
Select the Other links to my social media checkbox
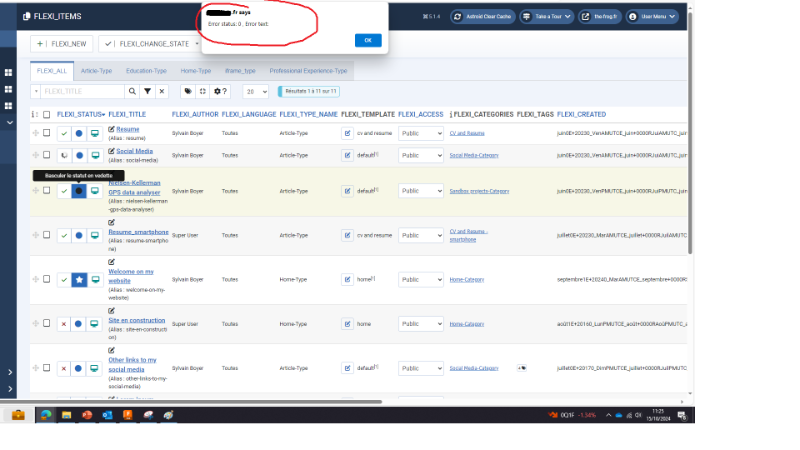click(46, 368)
